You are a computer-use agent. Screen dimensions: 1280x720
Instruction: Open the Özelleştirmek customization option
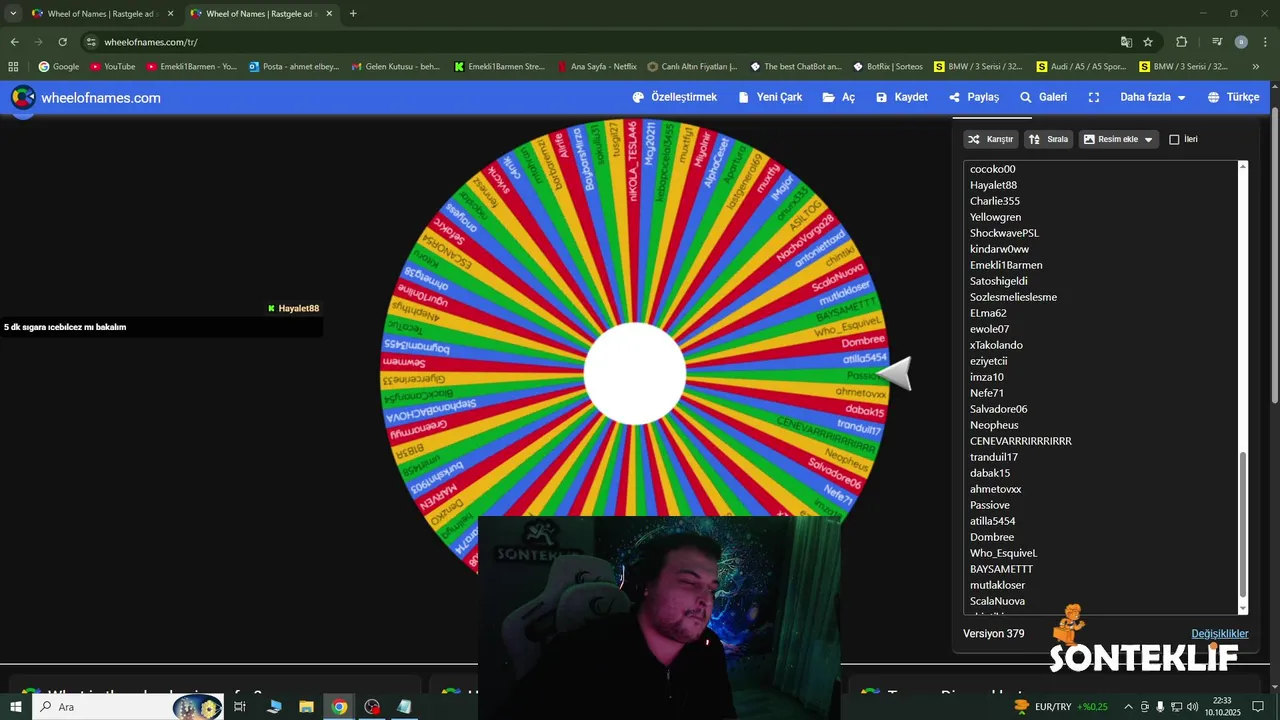[675, 97]
